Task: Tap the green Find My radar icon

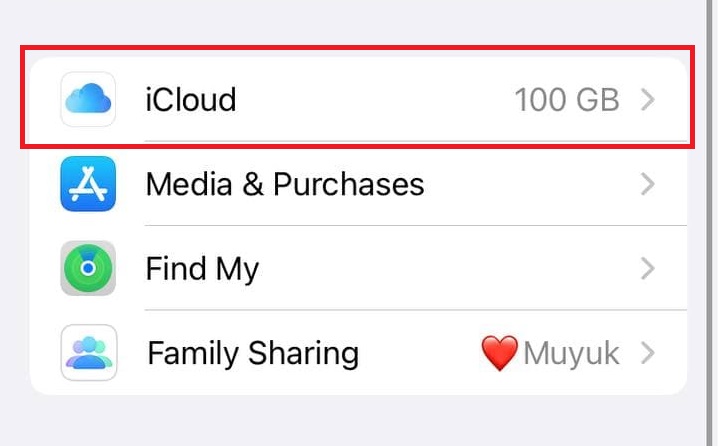Action: (x=88, y=268)
